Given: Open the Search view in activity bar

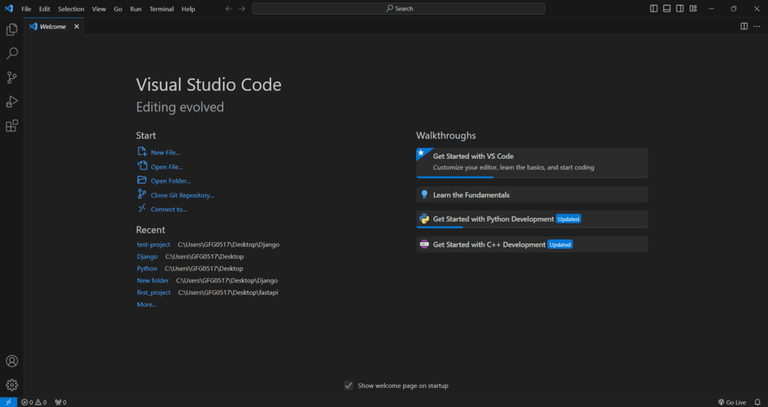Looking at the screenshot, I should point(12,54).
